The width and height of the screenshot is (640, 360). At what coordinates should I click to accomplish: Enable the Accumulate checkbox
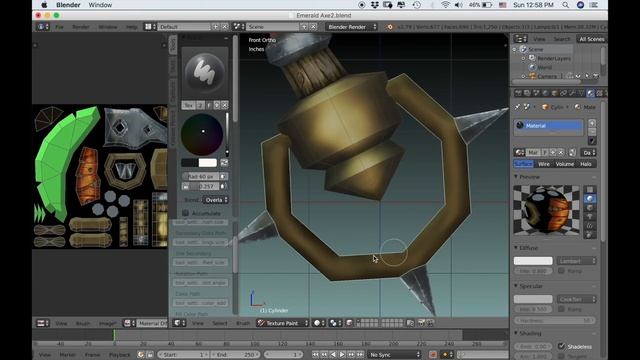pyautogui.click(x=186, y=213)
